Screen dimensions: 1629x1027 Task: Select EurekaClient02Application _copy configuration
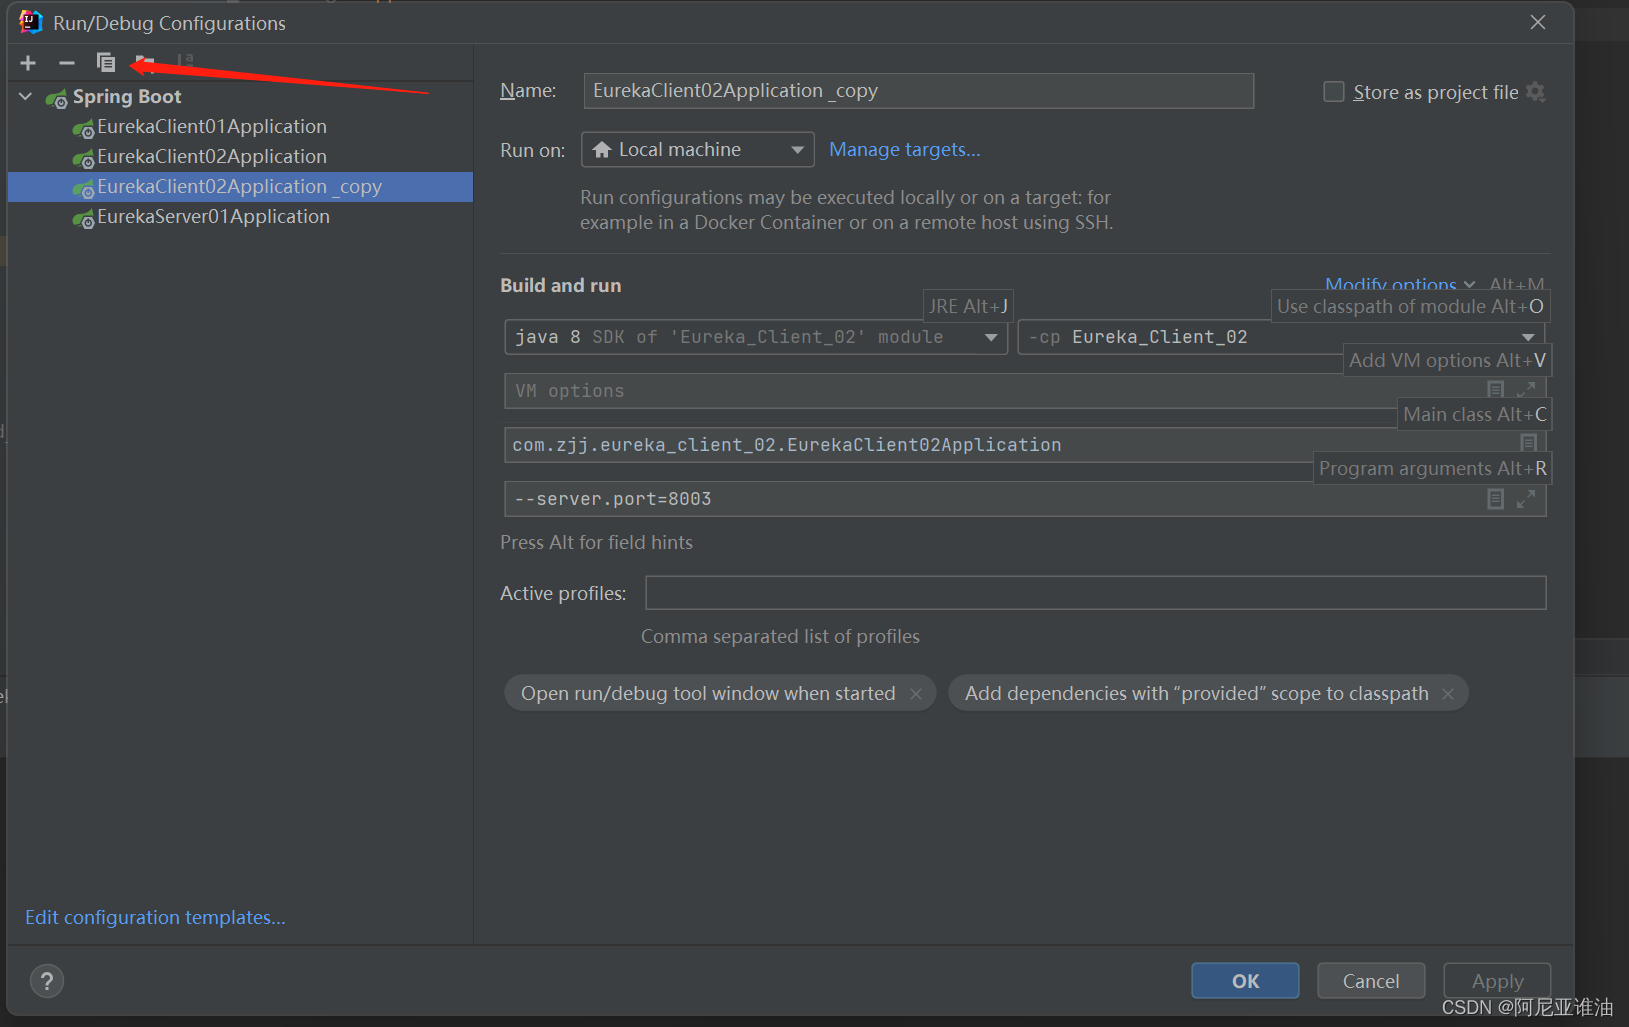coord(240,187)
